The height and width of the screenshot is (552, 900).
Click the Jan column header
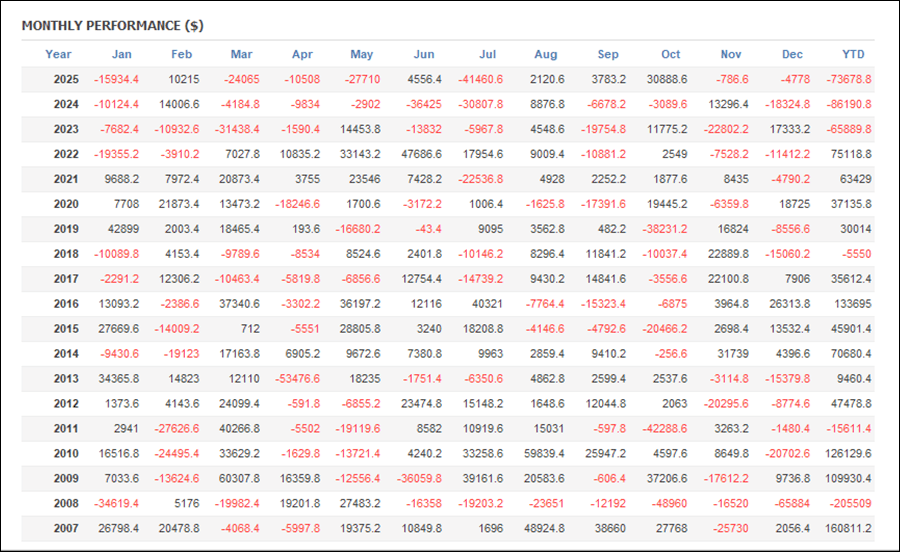coord(122,54)
